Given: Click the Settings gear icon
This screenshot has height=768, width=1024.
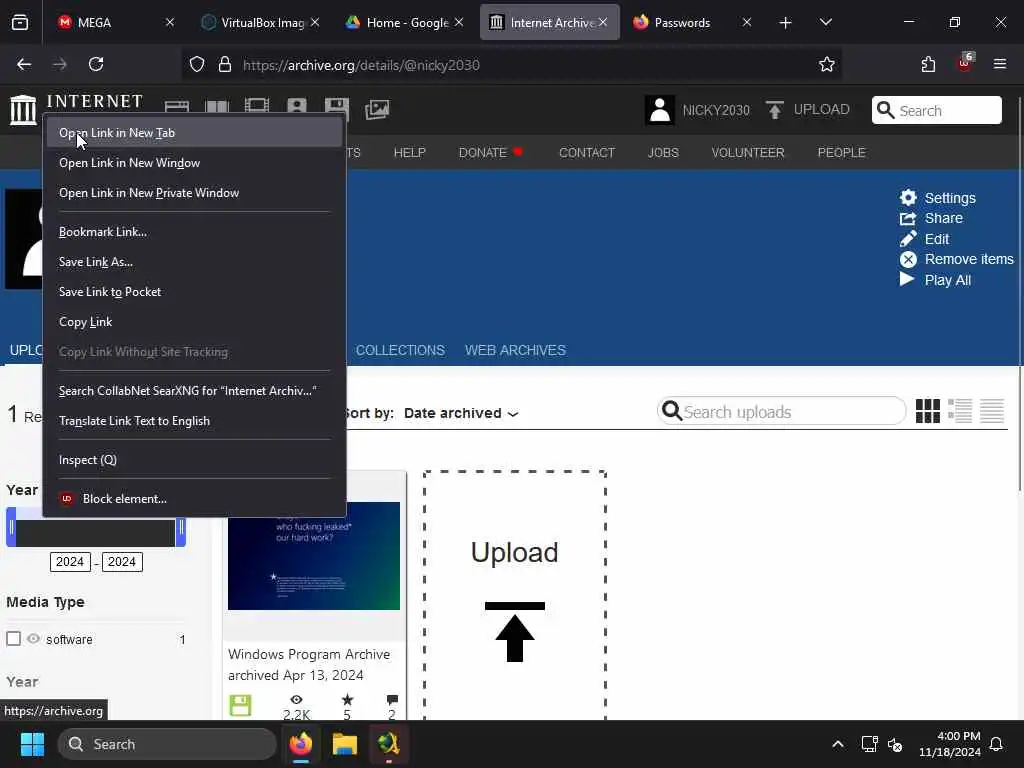Looking at the screenshot, I should [908, 197].
